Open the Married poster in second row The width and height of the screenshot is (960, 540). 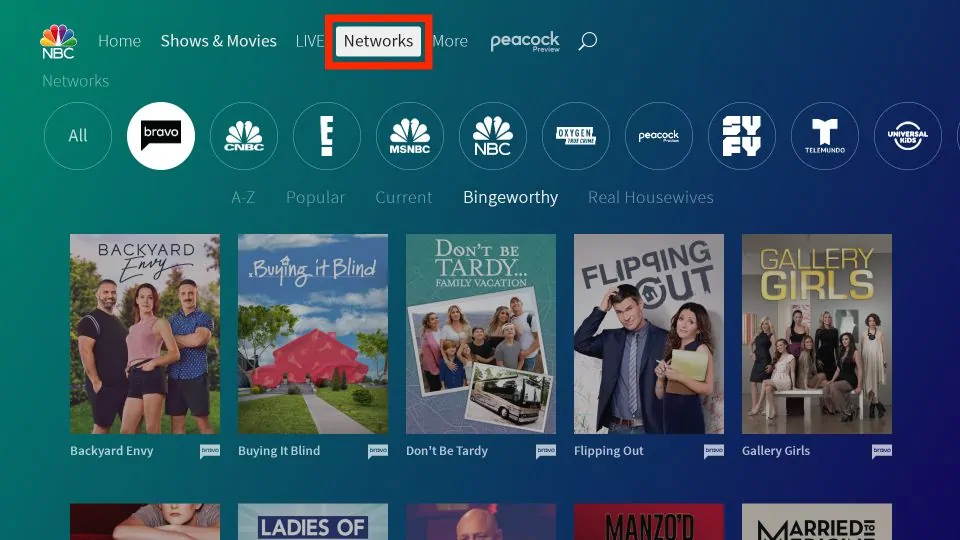tap(817, 522)
